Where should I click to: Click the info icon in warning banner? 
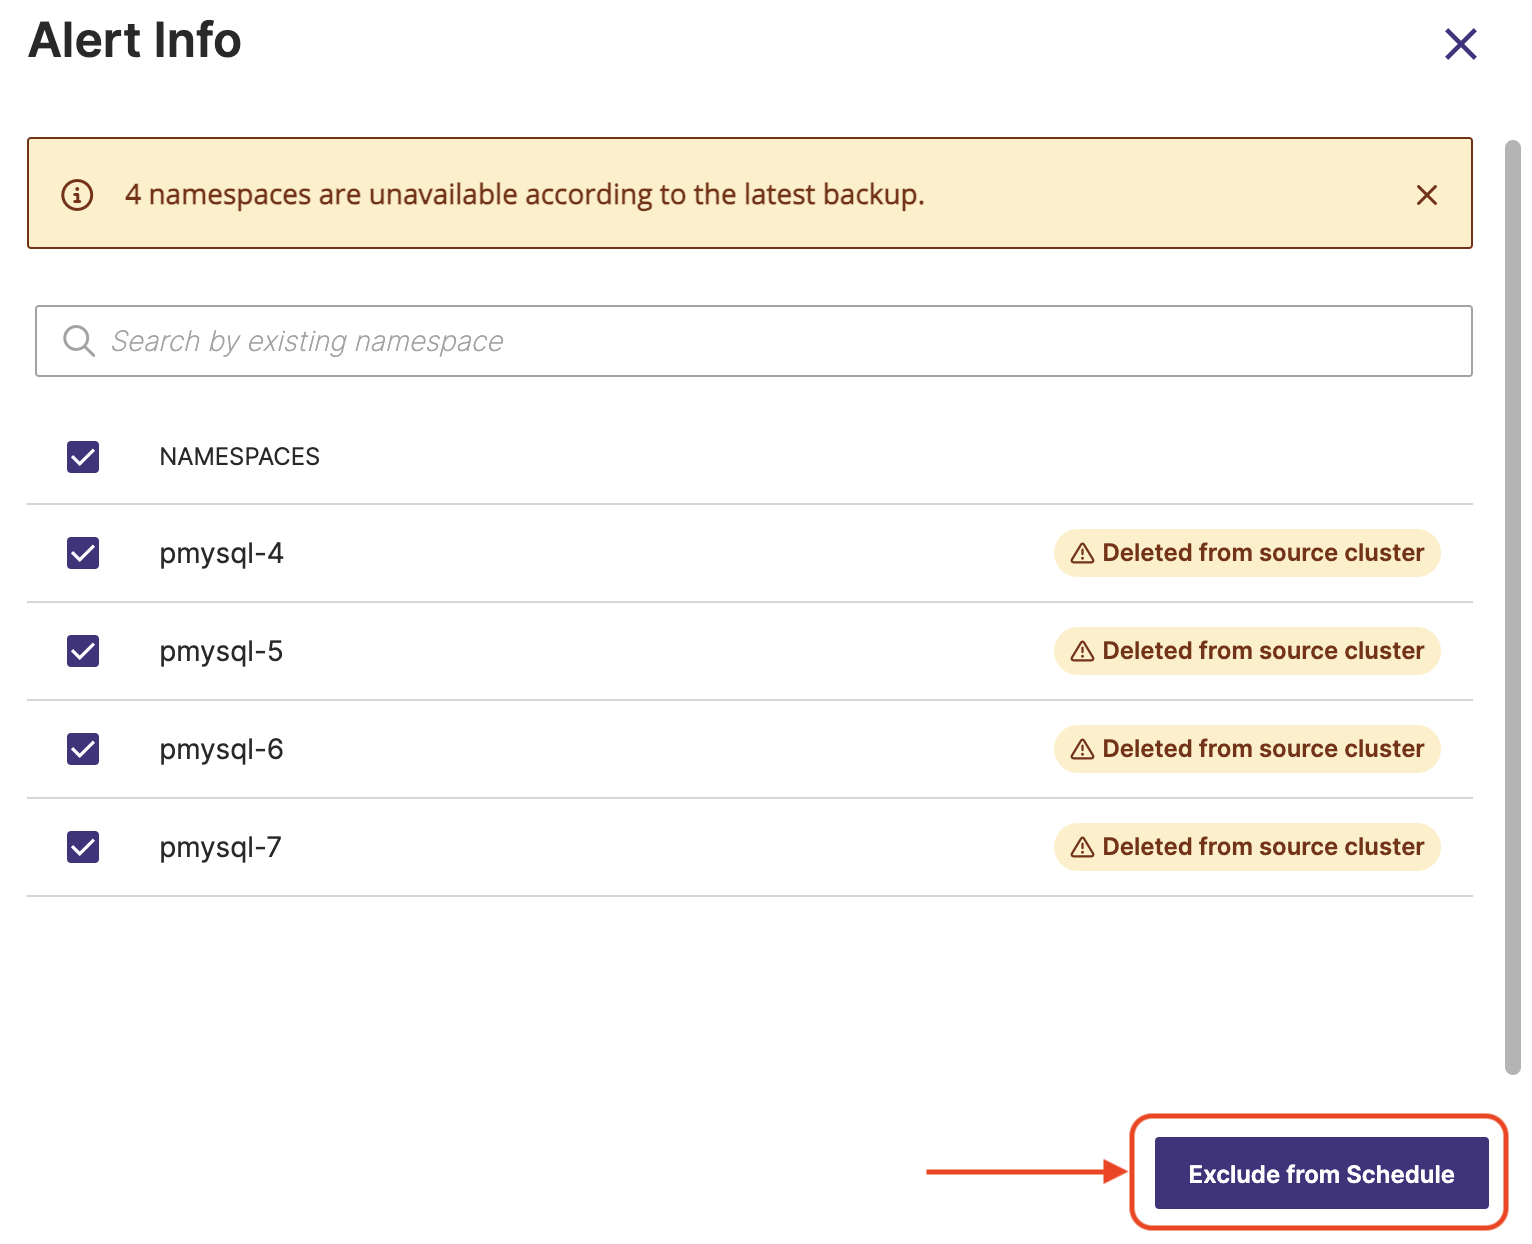click(77, 195)
